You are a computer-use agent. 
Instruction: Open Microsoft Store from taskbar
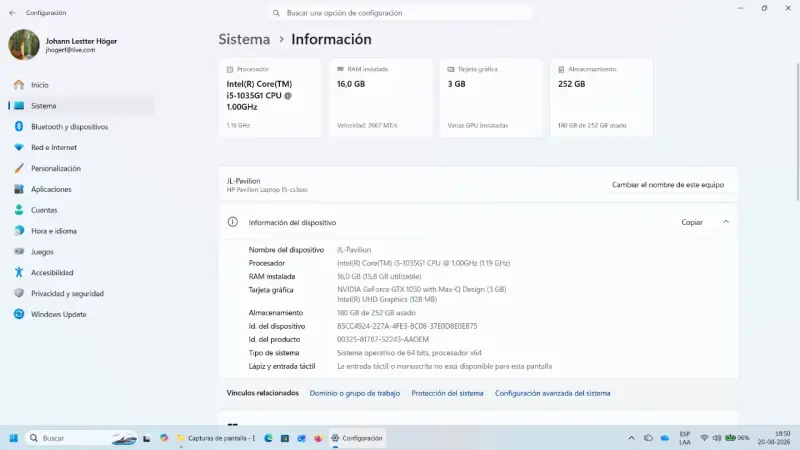285,438
